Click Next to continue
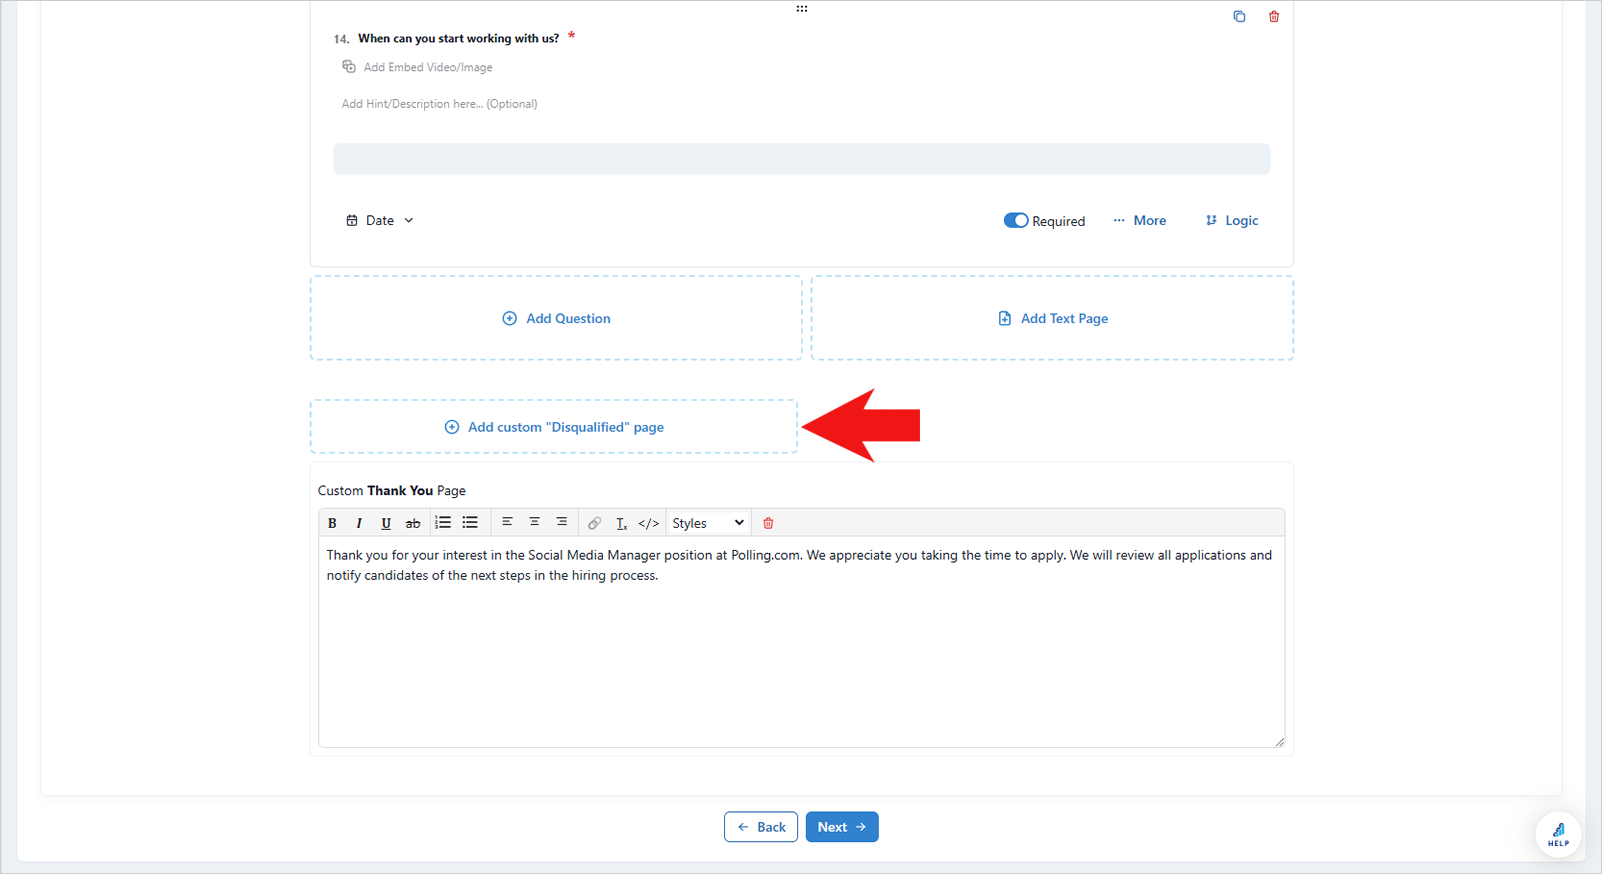 tap(842, 827)
